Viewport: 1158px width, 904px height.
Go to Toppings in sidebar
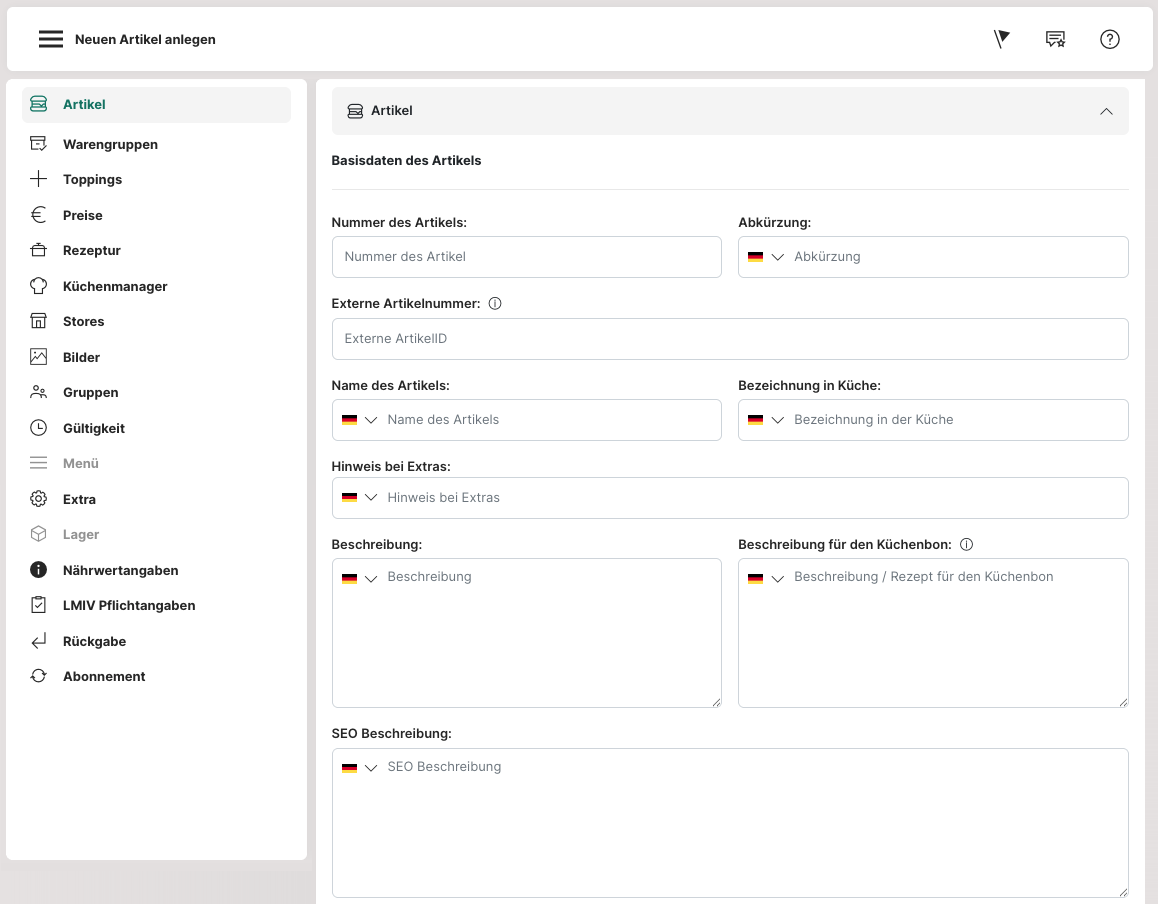point(92,180)
